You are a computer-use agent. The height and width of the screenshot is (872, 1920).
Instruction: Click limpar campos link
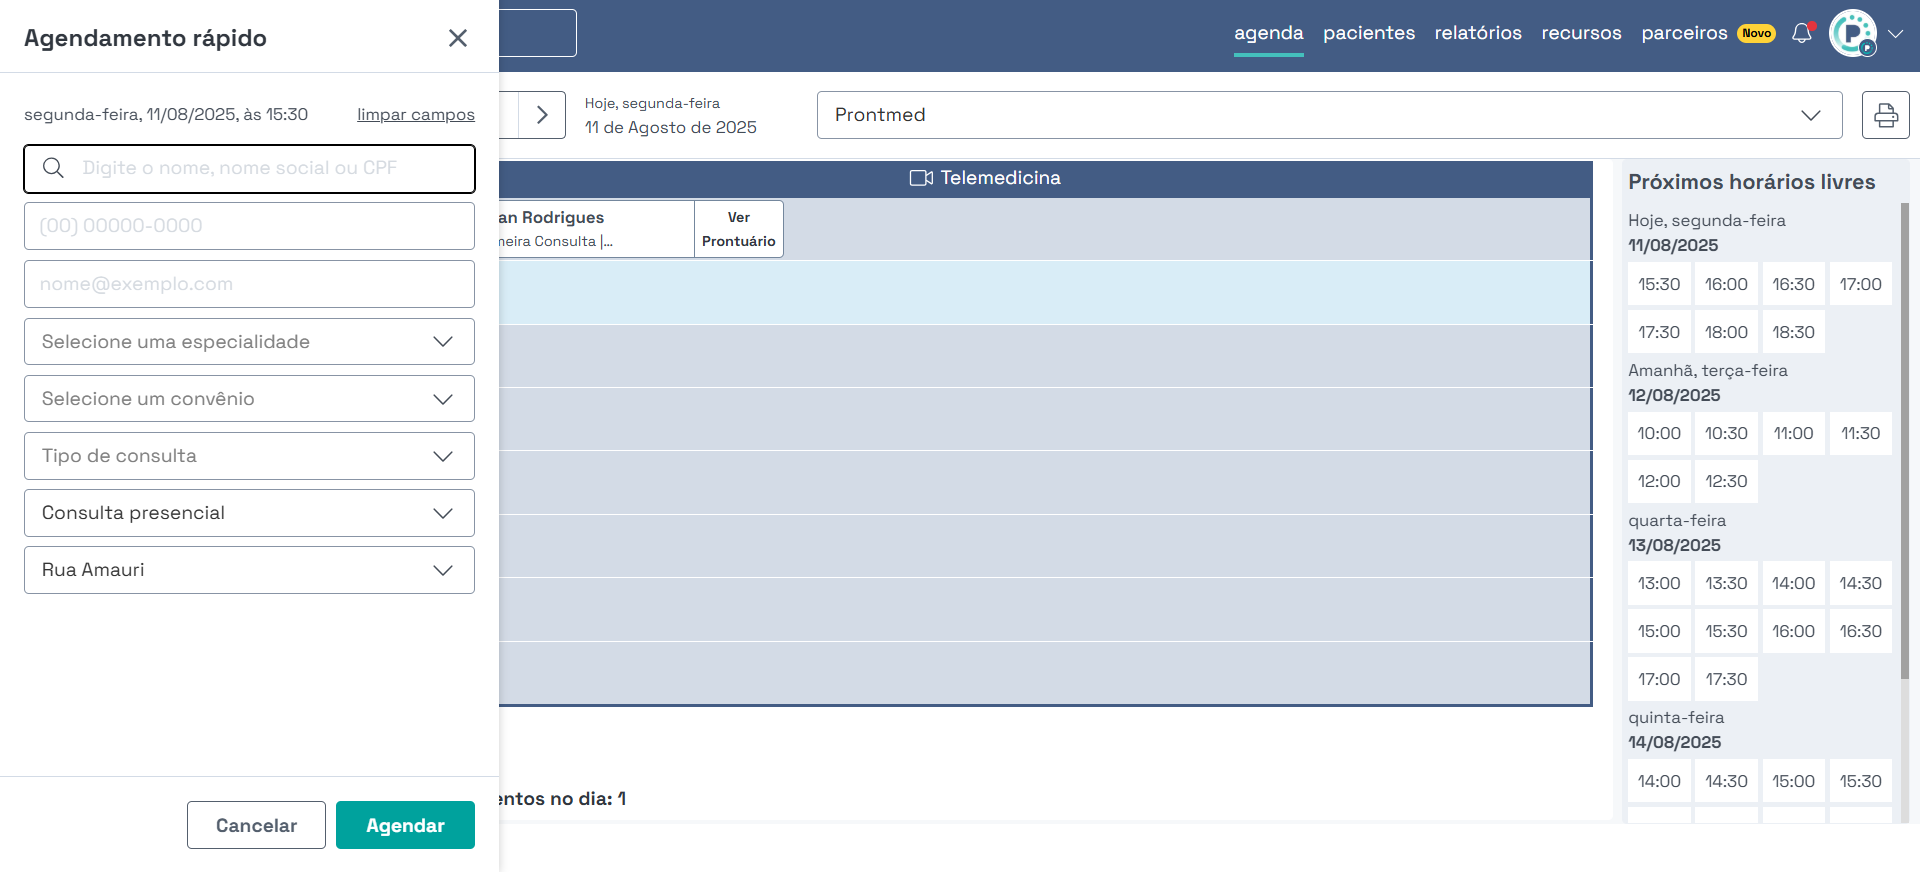(x=416, y=114)
